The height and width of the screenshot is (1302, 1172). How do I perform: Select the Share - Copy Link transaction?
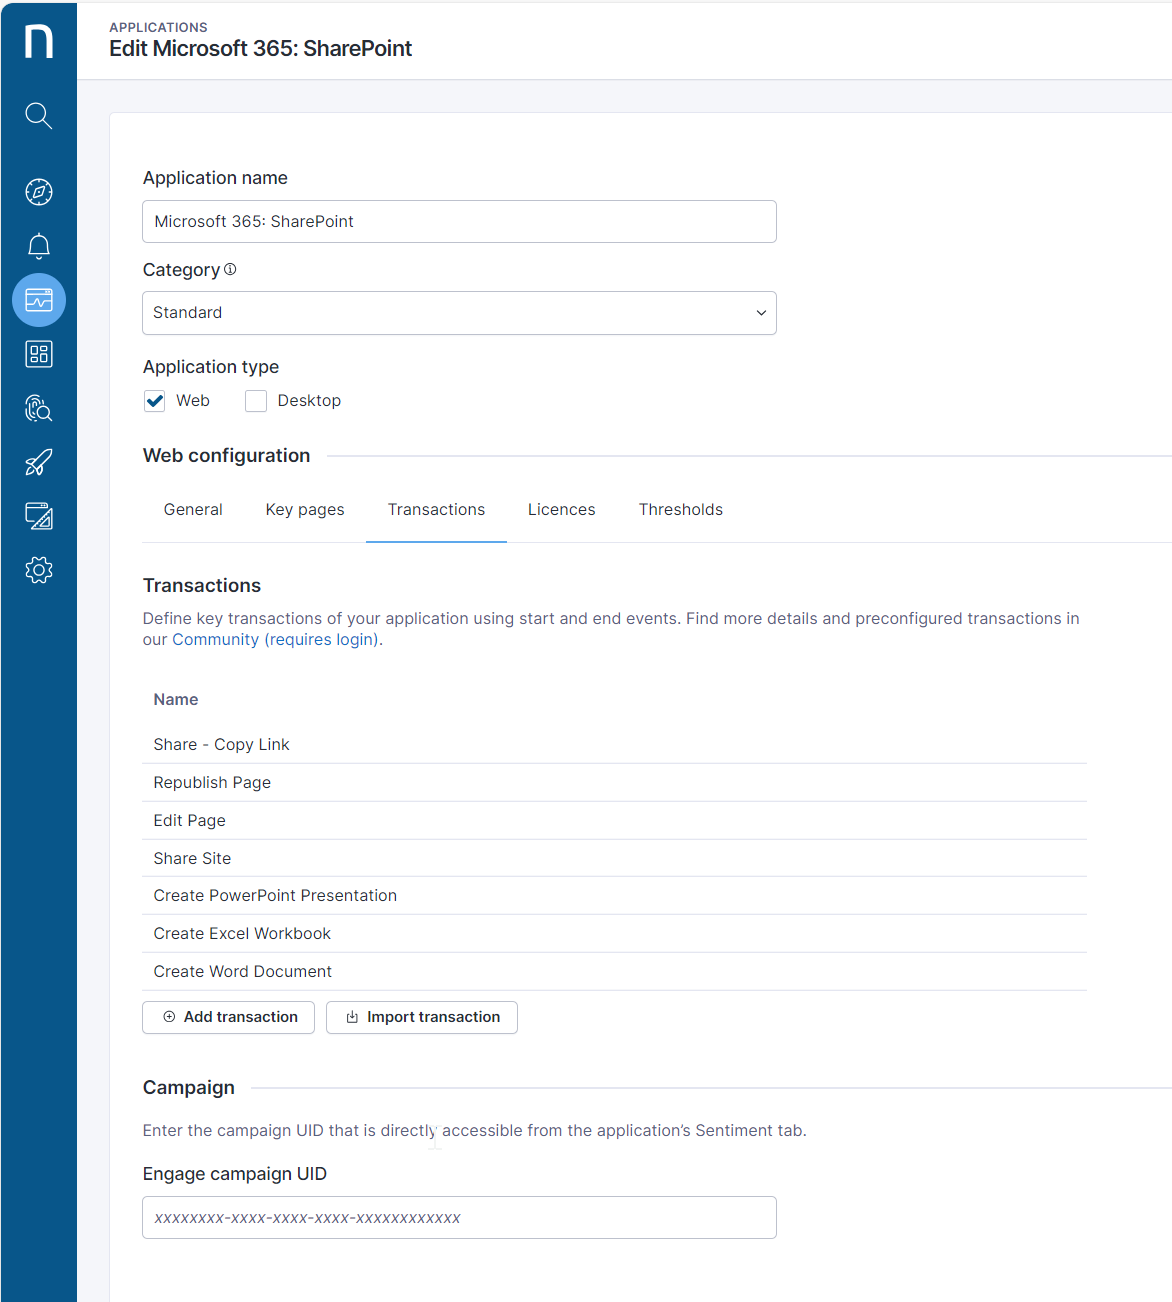pyautogui.click(x=614, y=745)
